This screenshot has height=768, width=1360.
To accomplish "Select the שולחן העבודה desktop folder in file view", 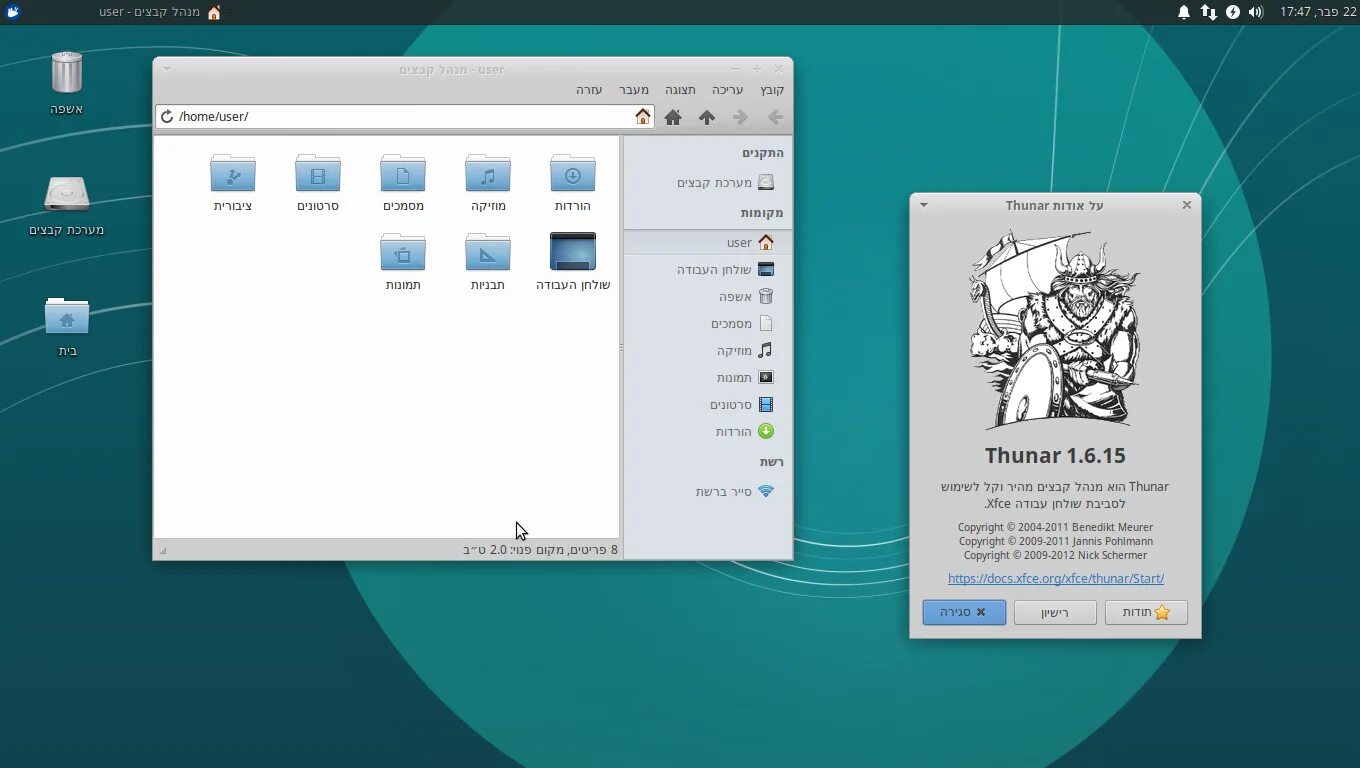I will point(573,252).
